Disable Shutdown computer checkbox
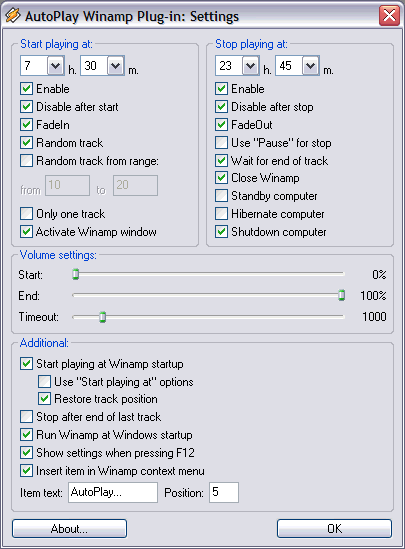The image size is (405, 549). [x=222, y=231]
